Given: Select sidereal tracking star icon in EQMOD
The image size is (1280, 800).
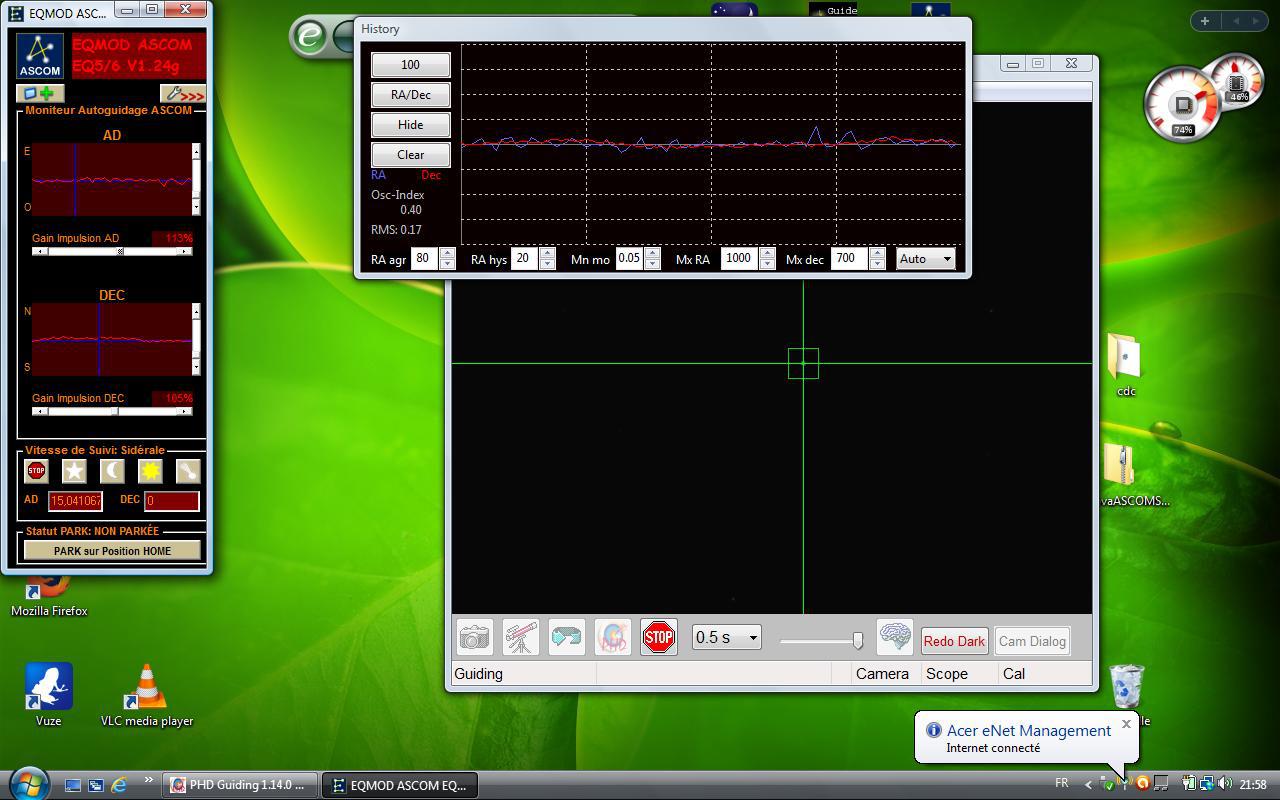Looking at the screenshot, I should (x=74, y=471).
